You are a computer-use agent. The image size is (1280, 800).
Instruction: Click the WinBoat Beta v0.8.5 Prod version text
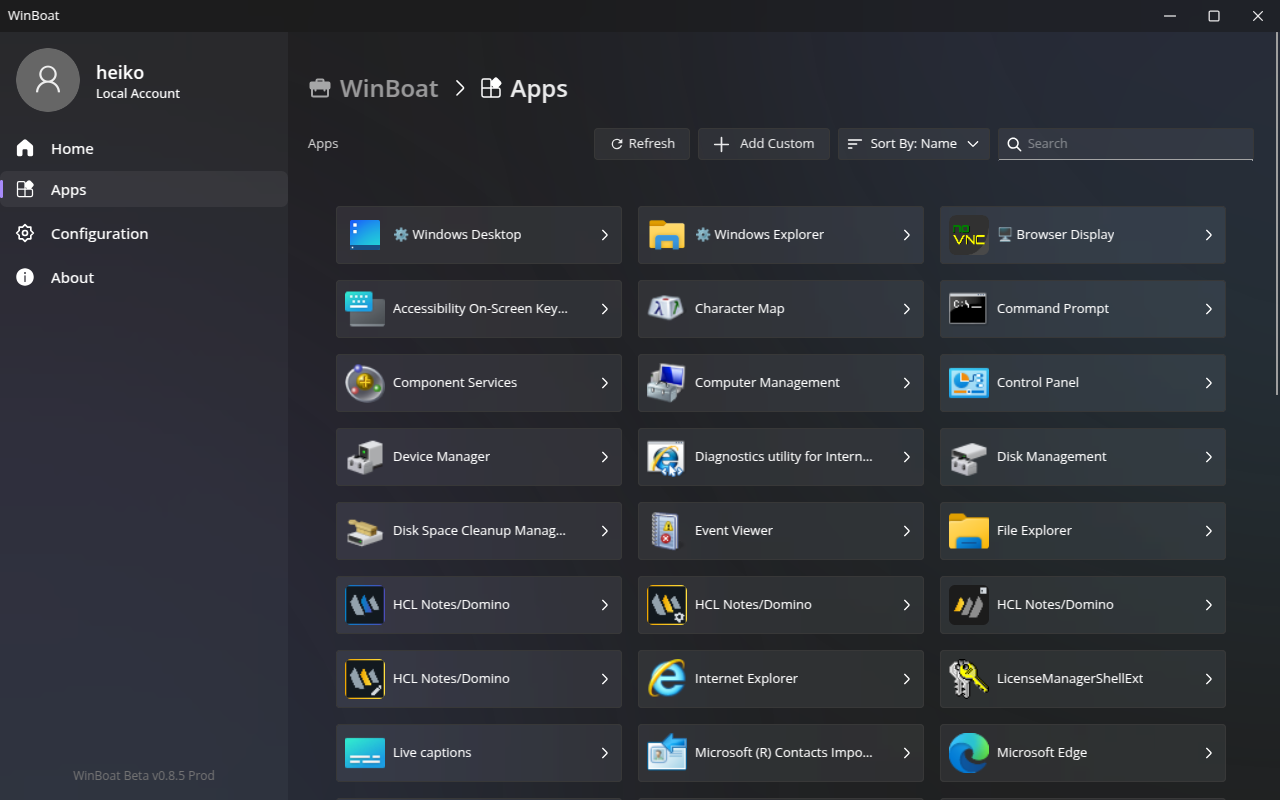point(144,776)
